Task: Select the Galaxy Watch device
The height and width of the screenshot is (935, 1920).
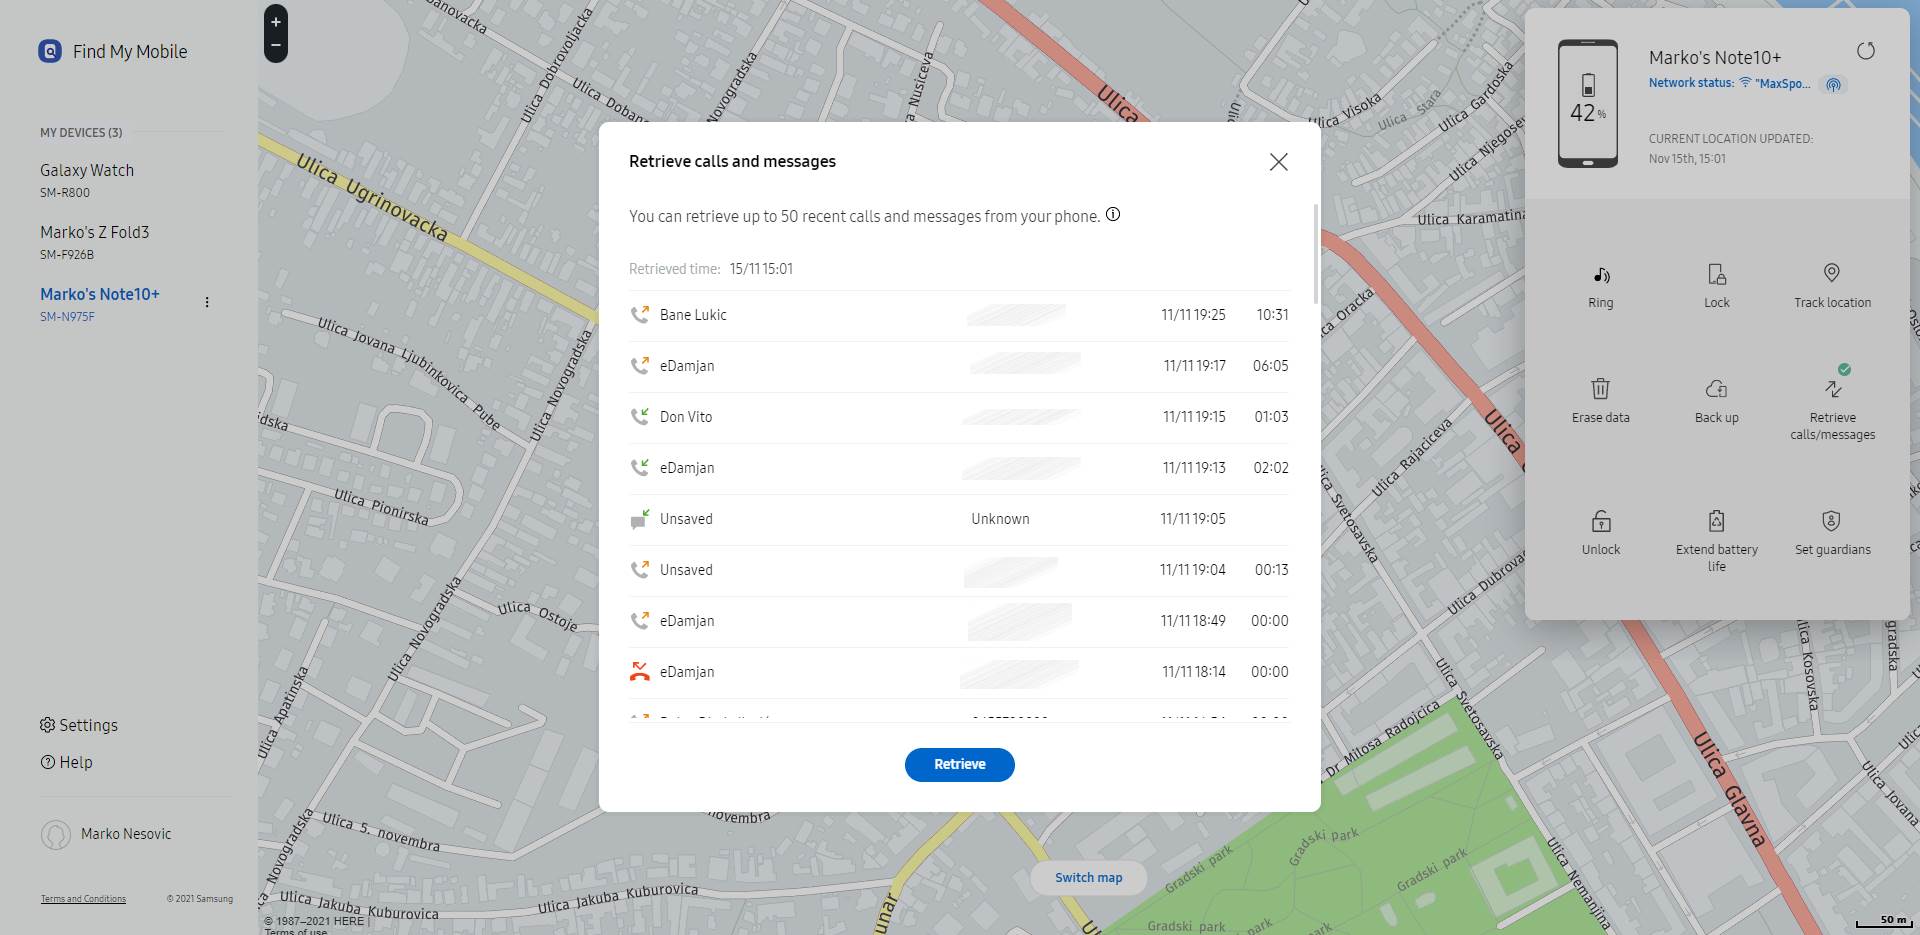Action: pyautogui.click(x=87, y=170)
